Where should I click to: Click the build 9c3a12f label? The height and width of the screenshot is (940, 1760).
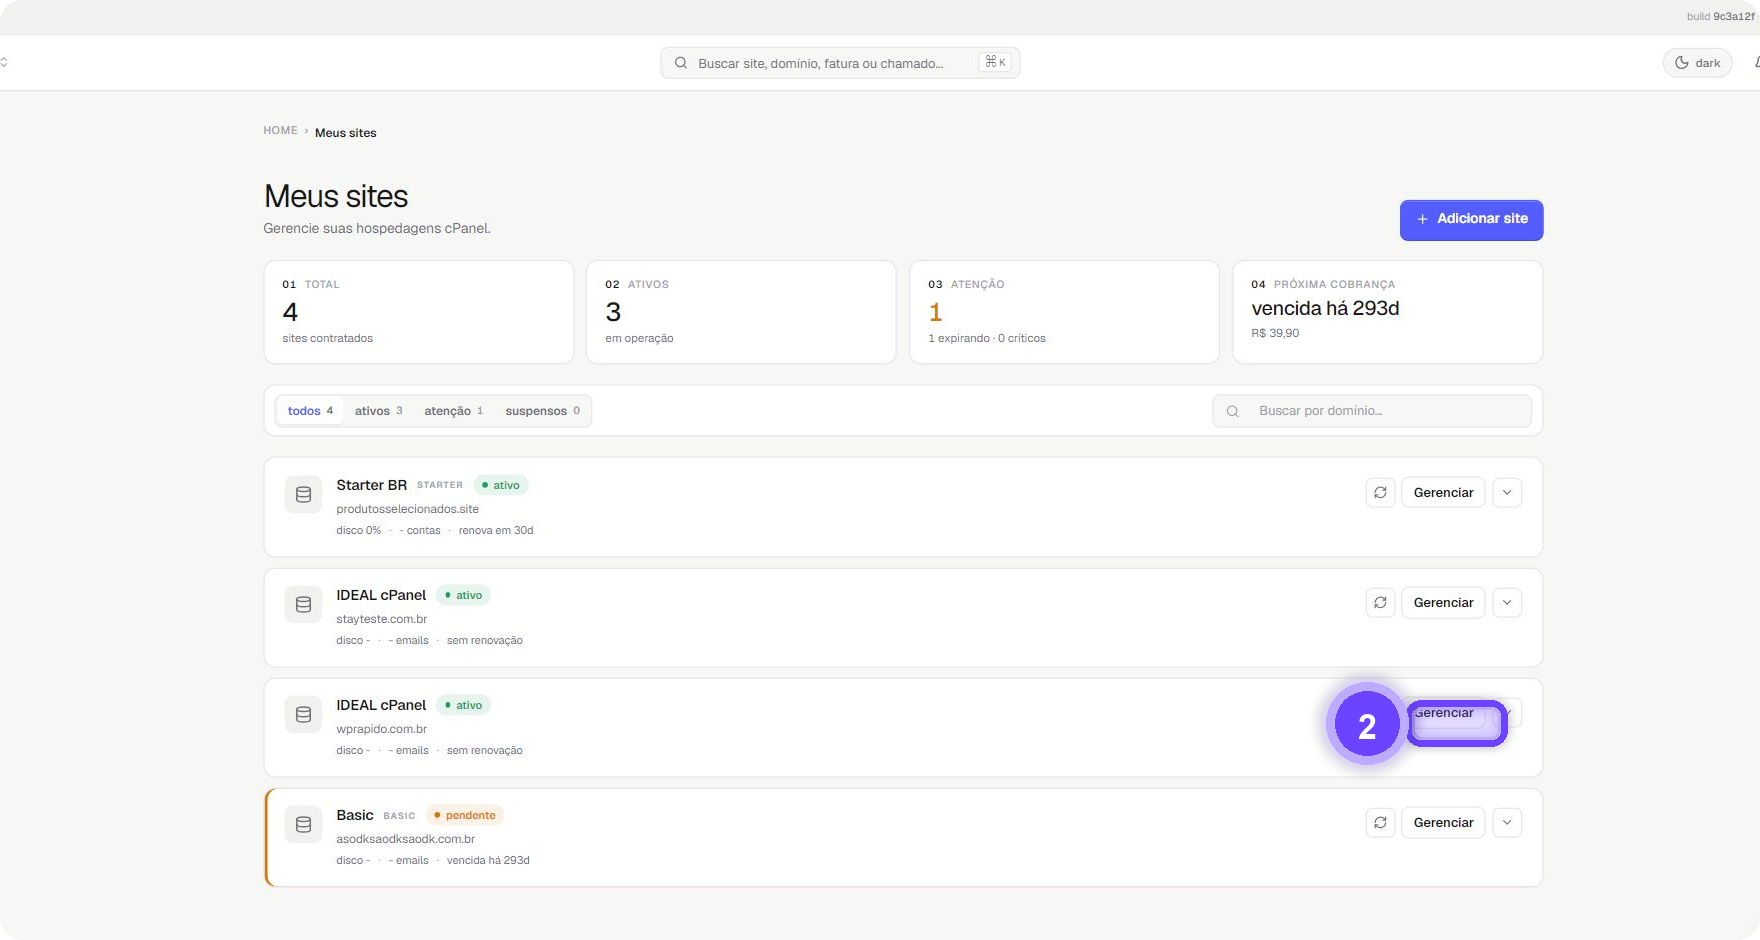pos(1720,16)
